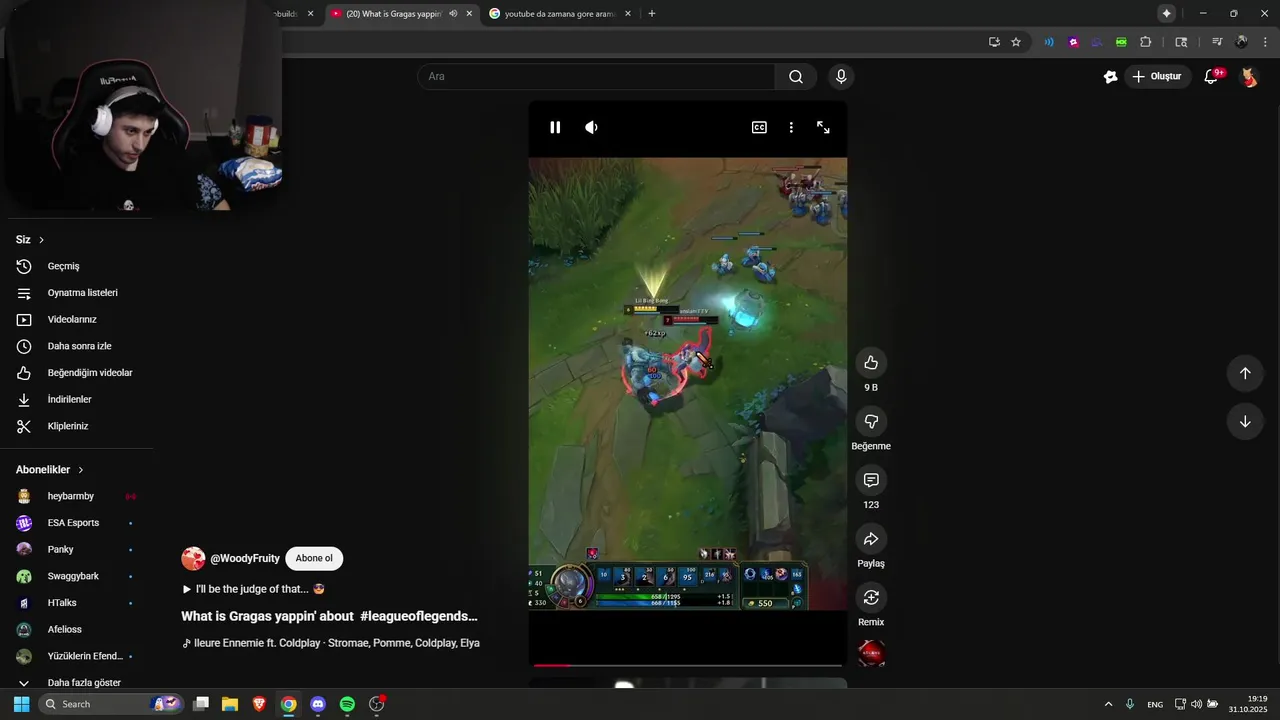This screenshot has height=720, width=1280.
Task: Open the Chrome media control icon
Action: [1217, 42]
